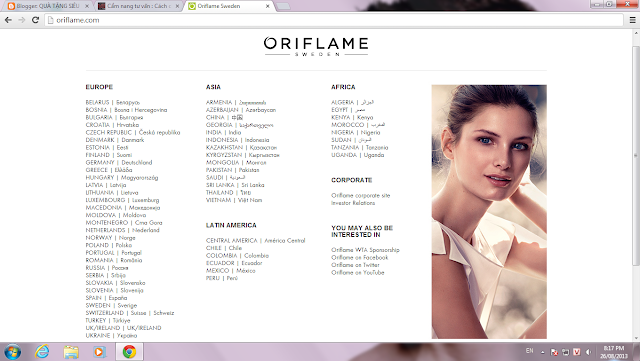Click the red V tray icon

click(x=577, y=352)
